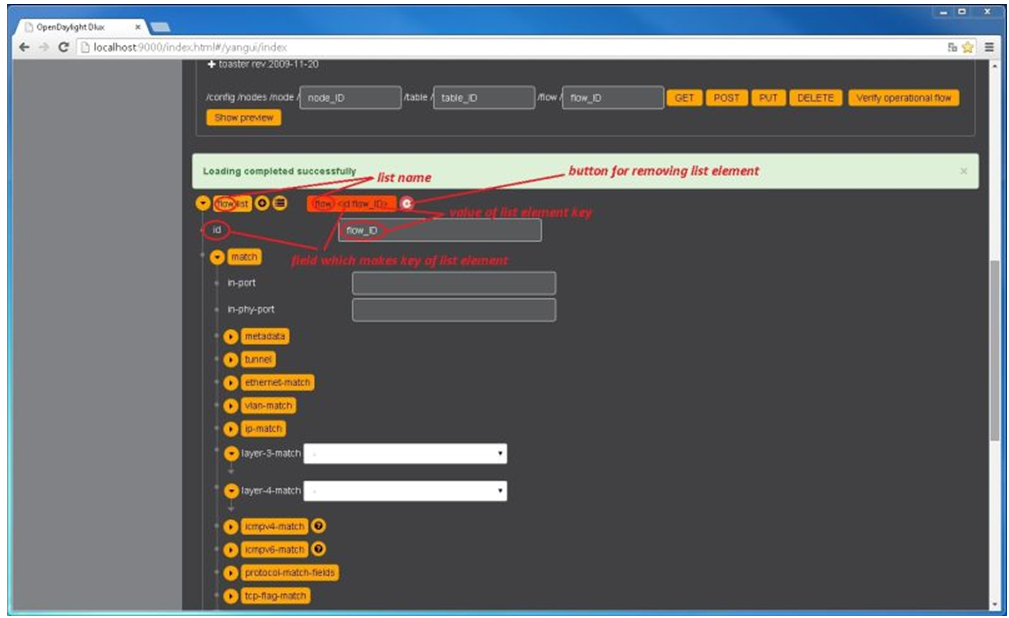The height and width of the screenshot is (618, 1009).
Task: Expand the tunnel node
Action: point(231,360)
